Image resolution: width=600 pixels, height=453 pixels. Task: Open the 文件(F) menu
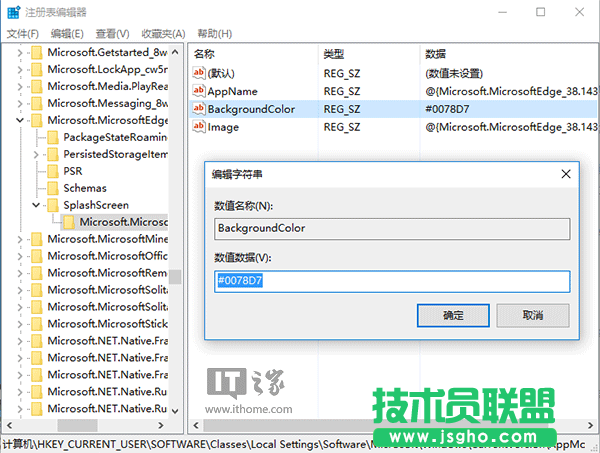23,34
